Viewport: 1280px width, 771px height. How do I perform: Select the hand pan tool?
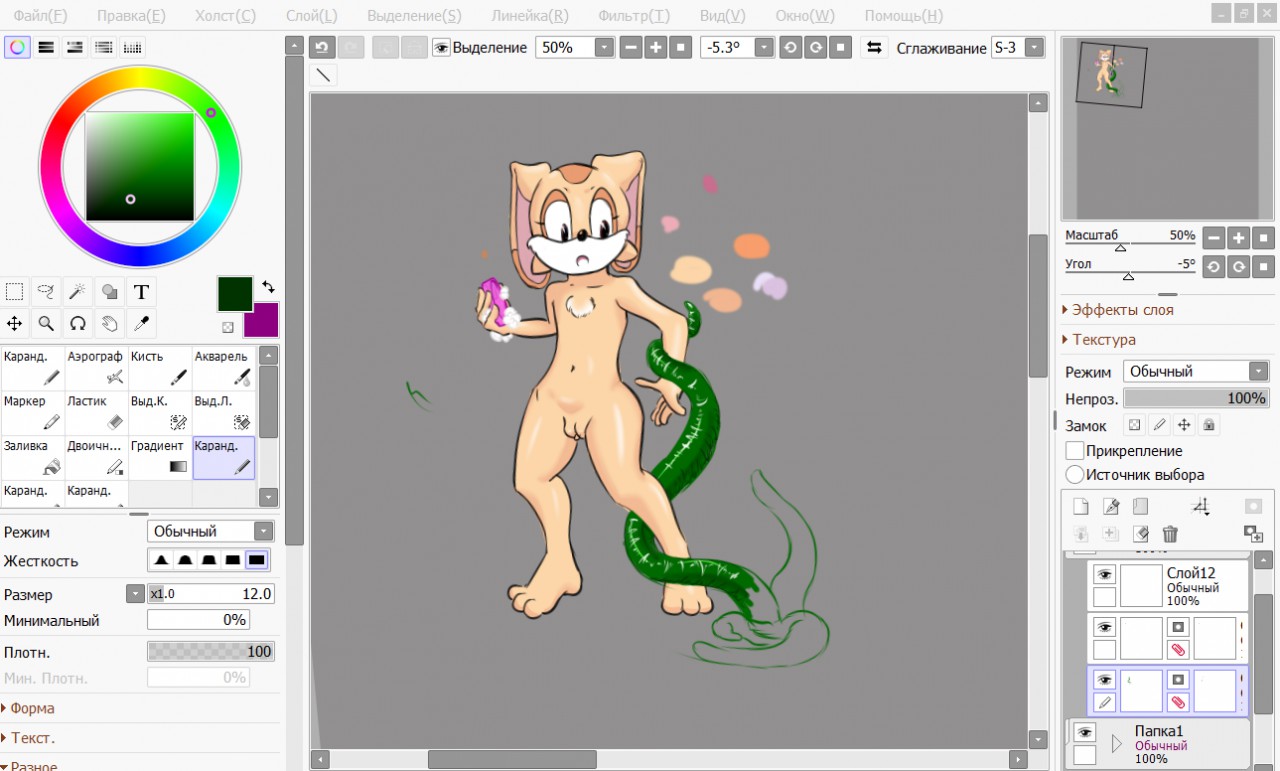pos(109,323)
